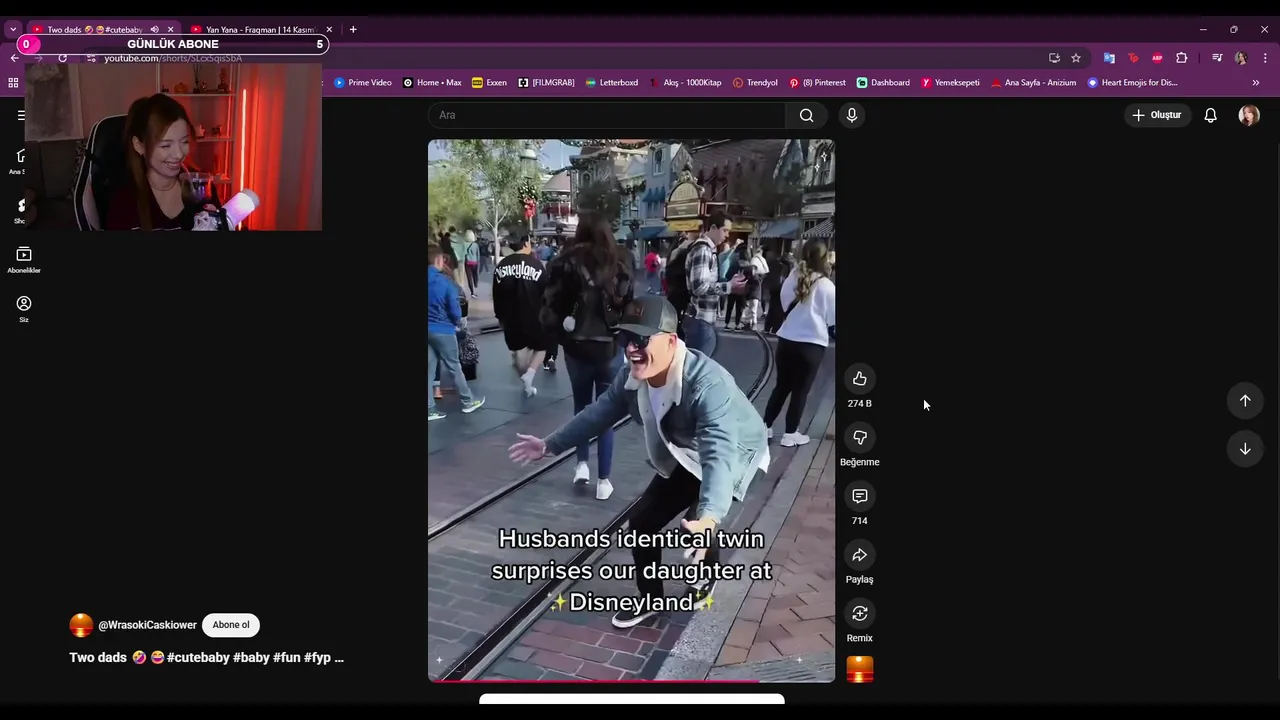Open Chrome three-dot menu
1280x720 pixels.
(1265, 58)
